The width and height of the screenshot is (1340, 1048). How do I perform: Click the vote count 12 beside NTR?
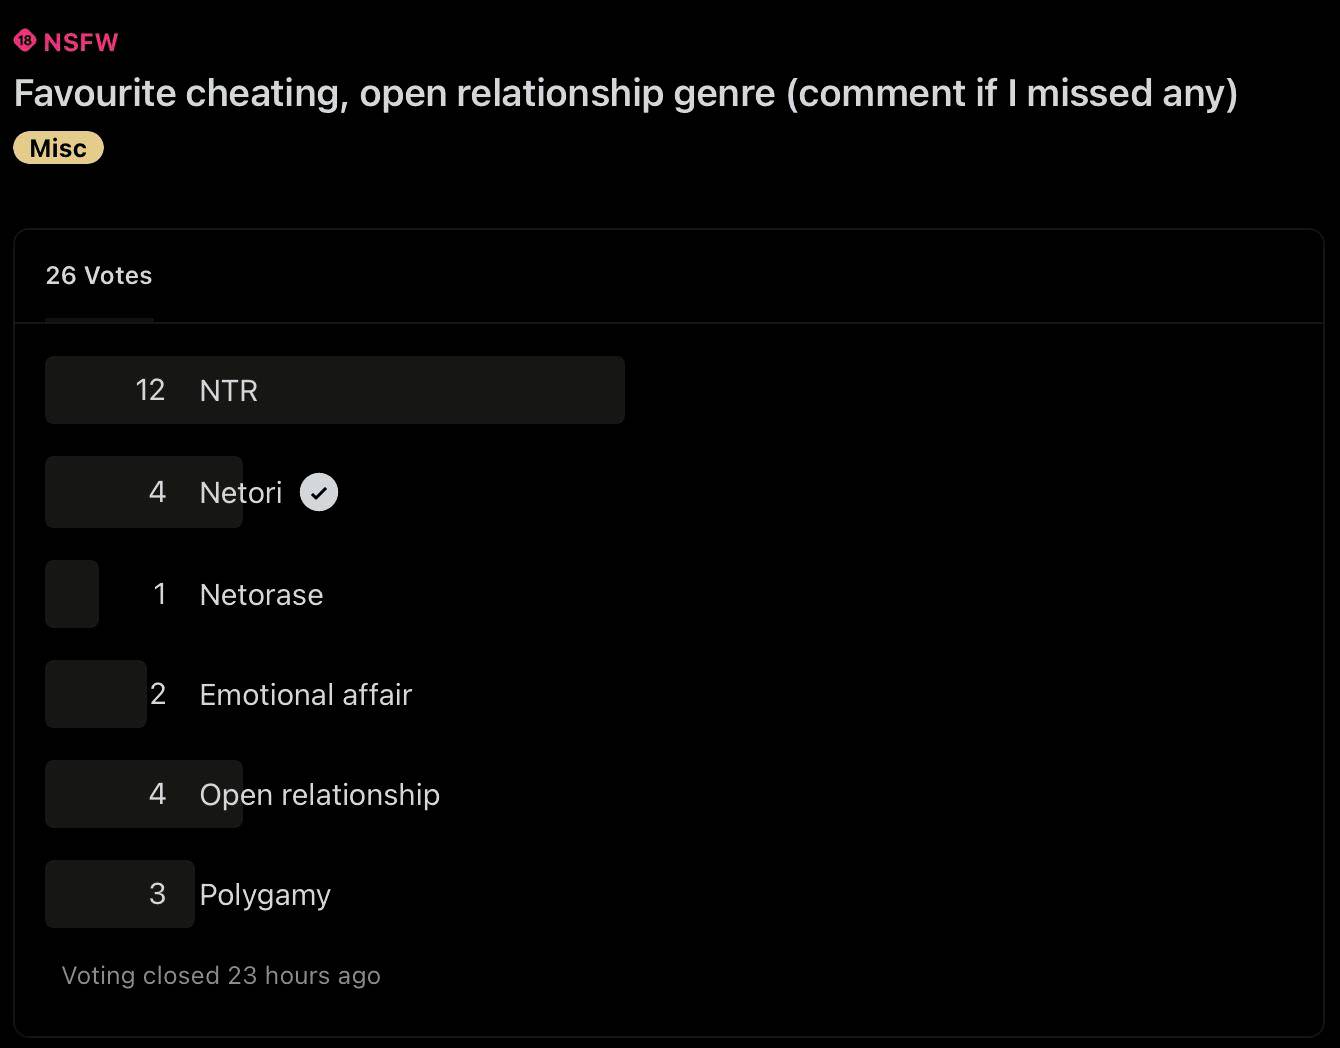(x=151, y=390)
